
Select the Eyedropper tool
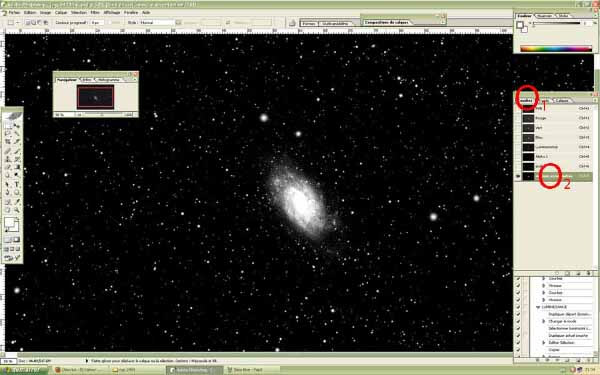click(16, 202)
